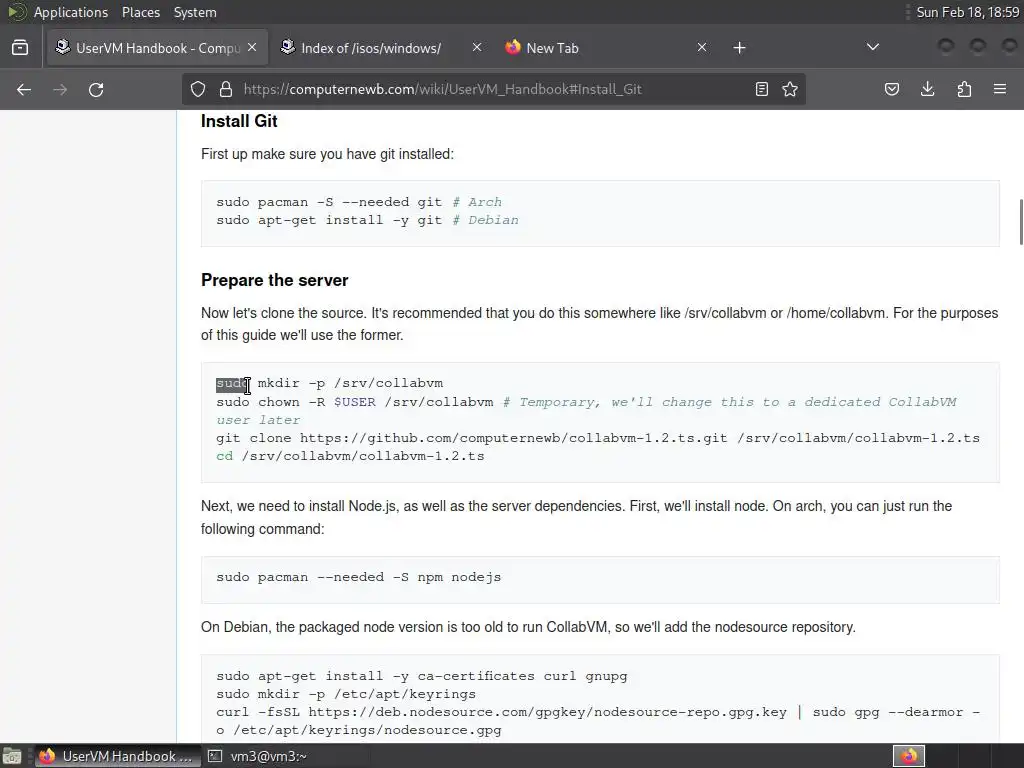Screen dimensions: 1024x768
Task: Close the New Tab tab
Action: (x=702, y=48)
